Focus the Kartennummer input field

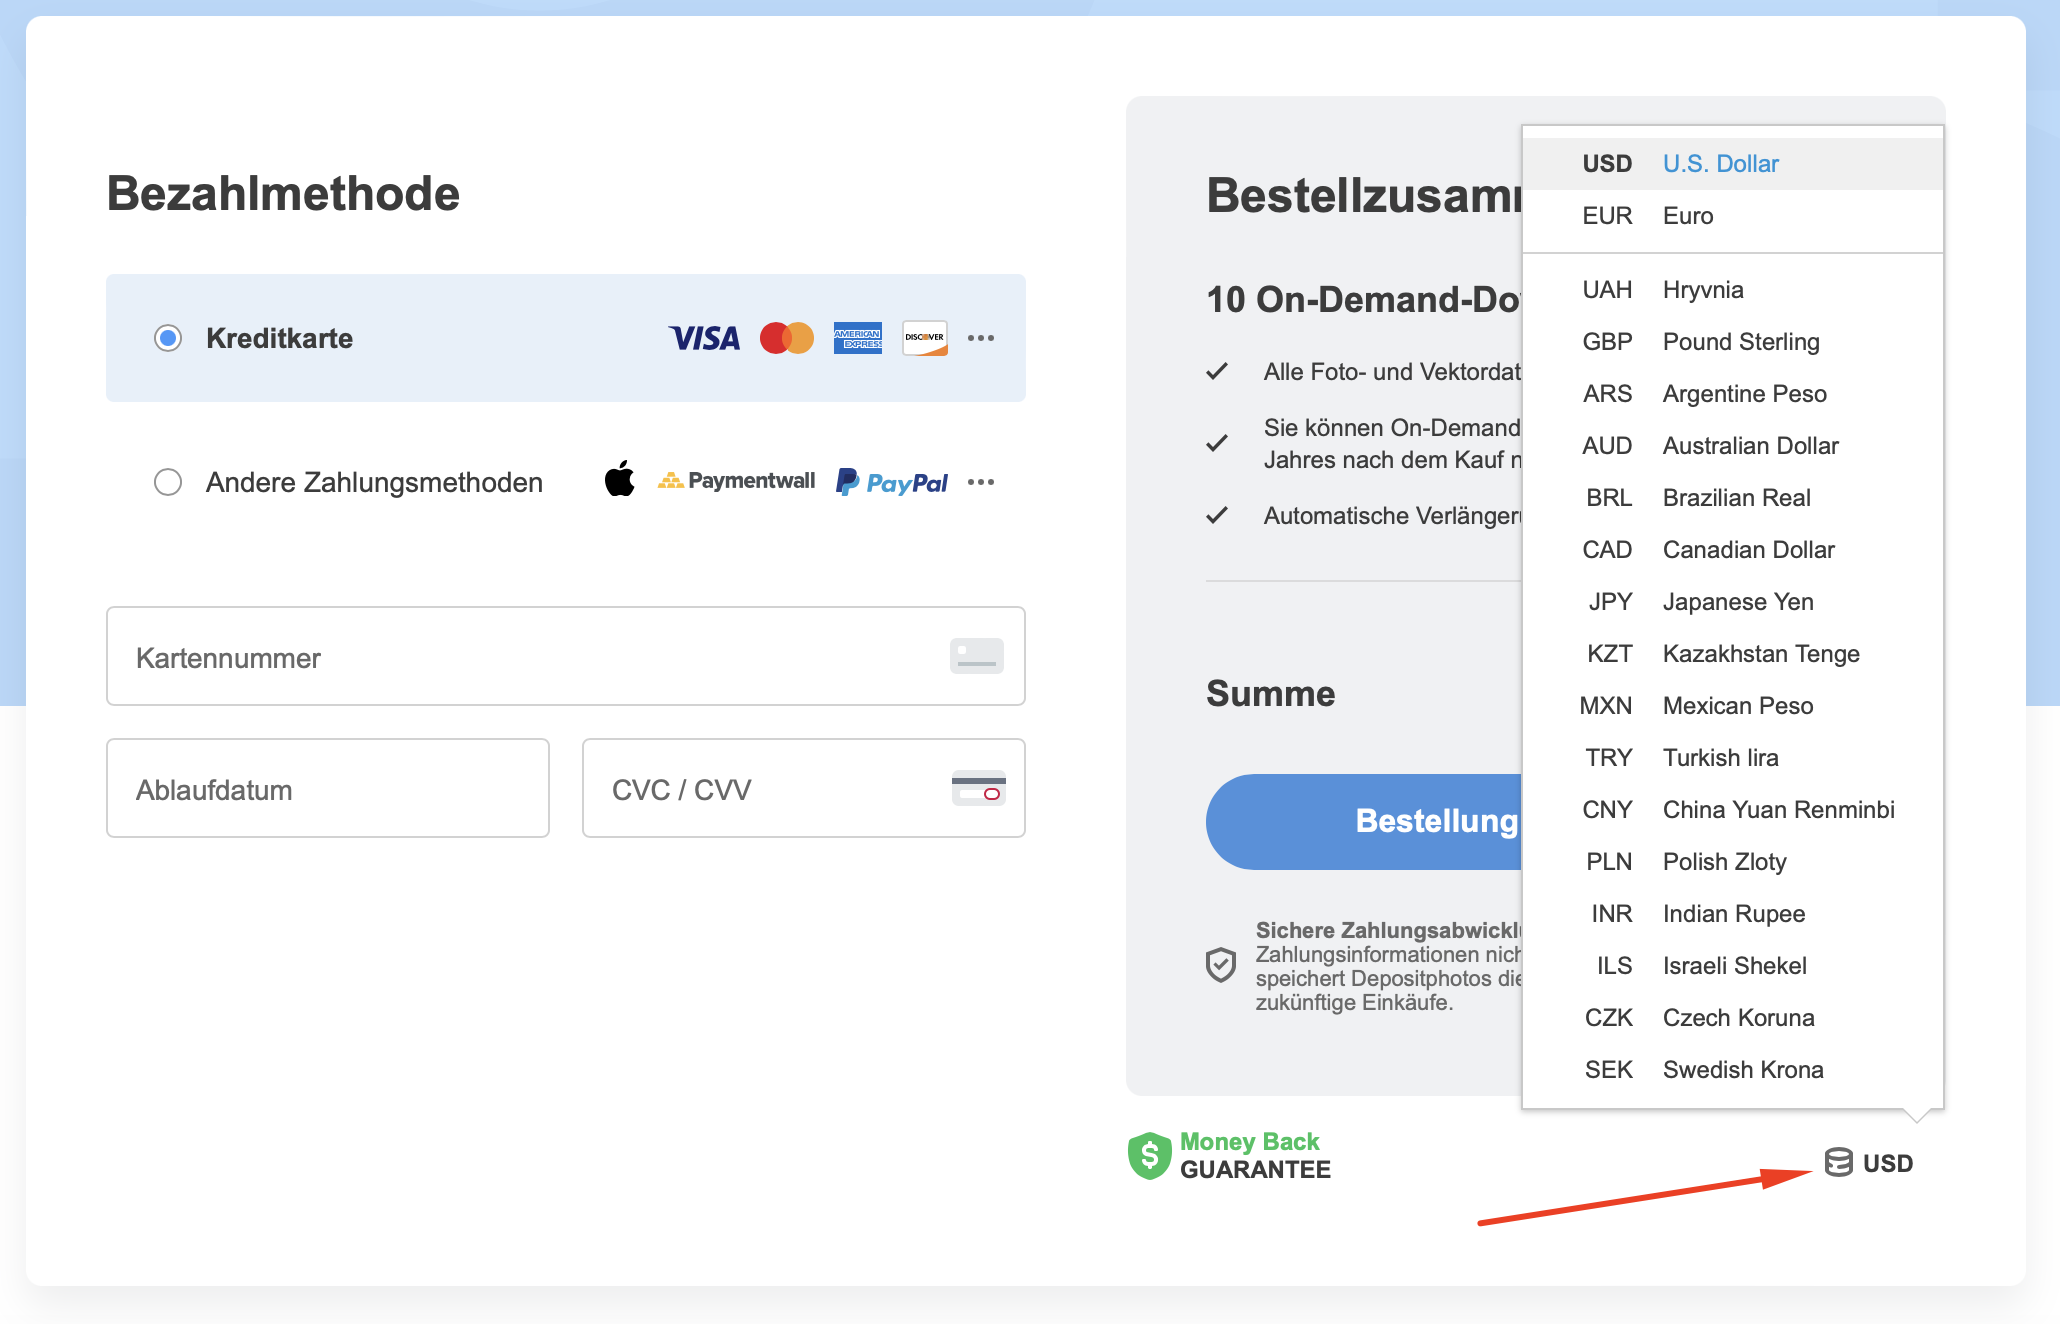(566, 656)
